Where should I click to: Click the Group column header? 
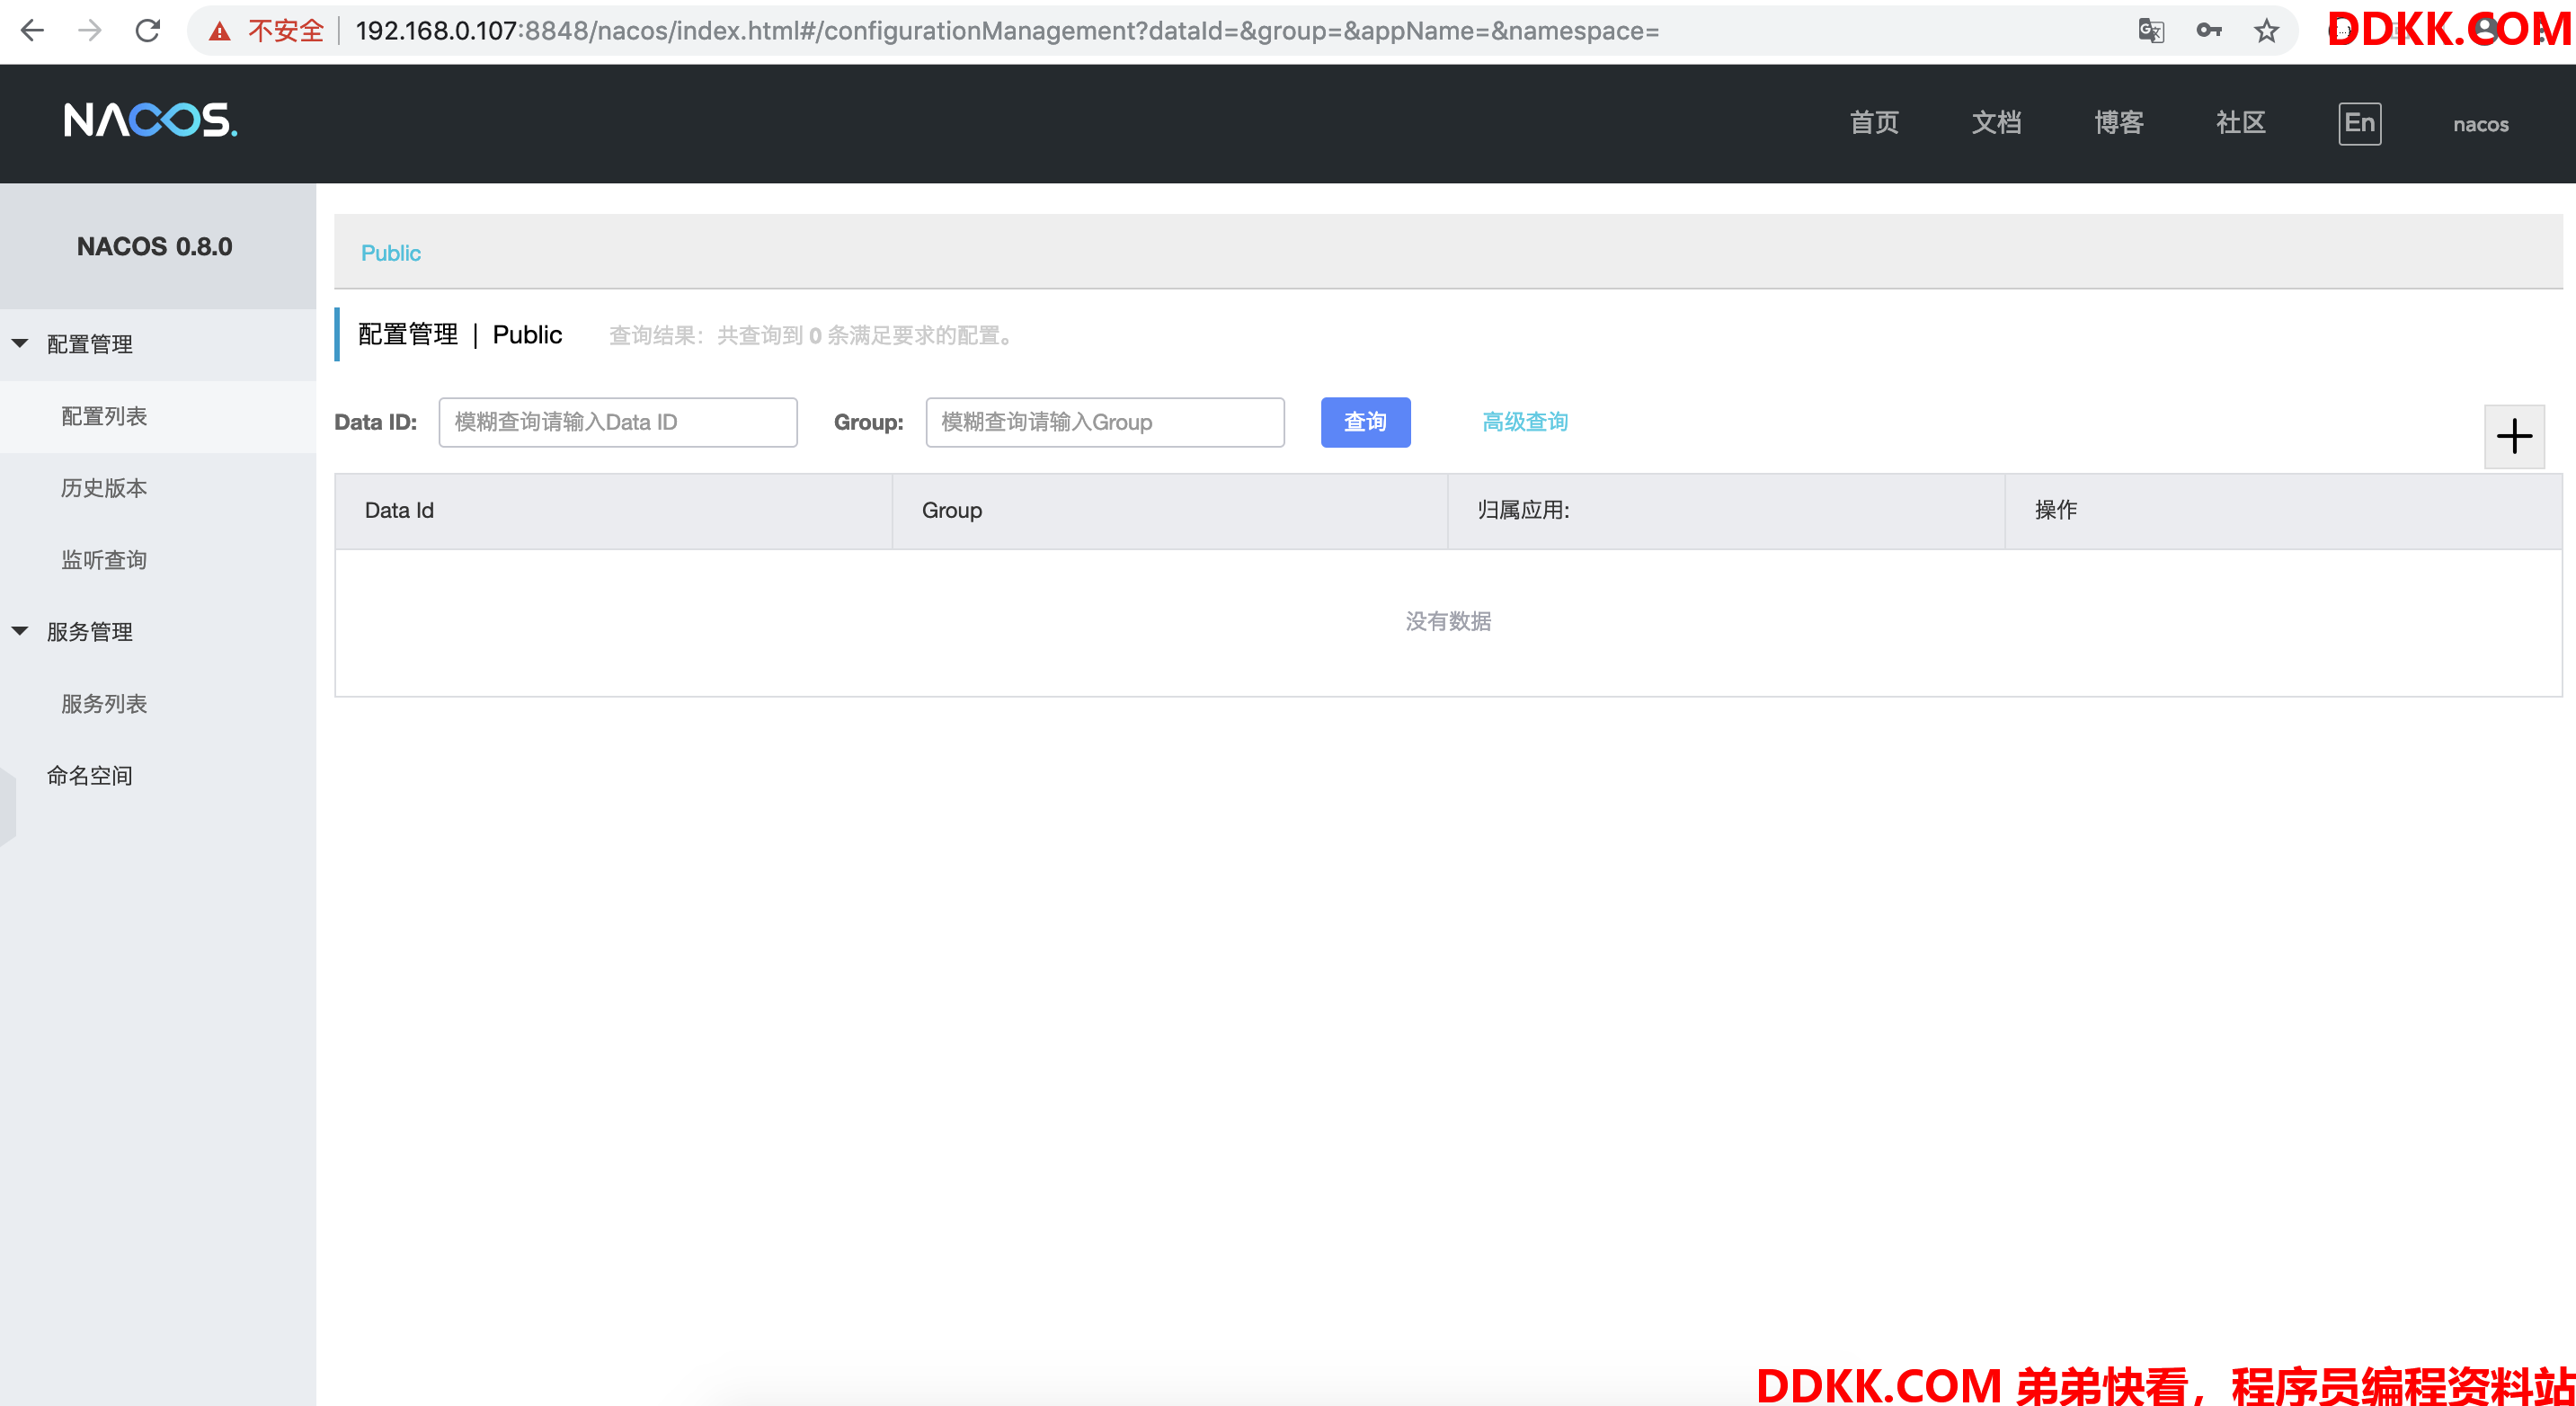[x=1170, y=511]
